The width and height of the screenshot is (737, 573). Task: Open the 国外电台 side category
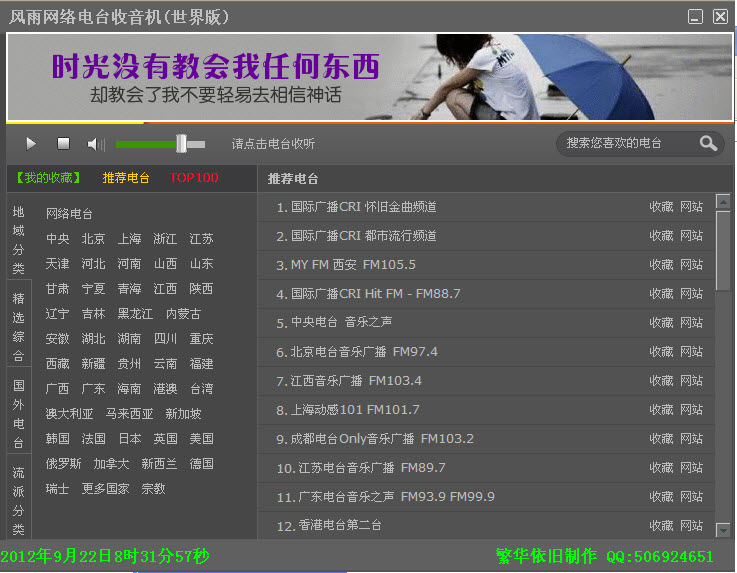pos(18,414)
